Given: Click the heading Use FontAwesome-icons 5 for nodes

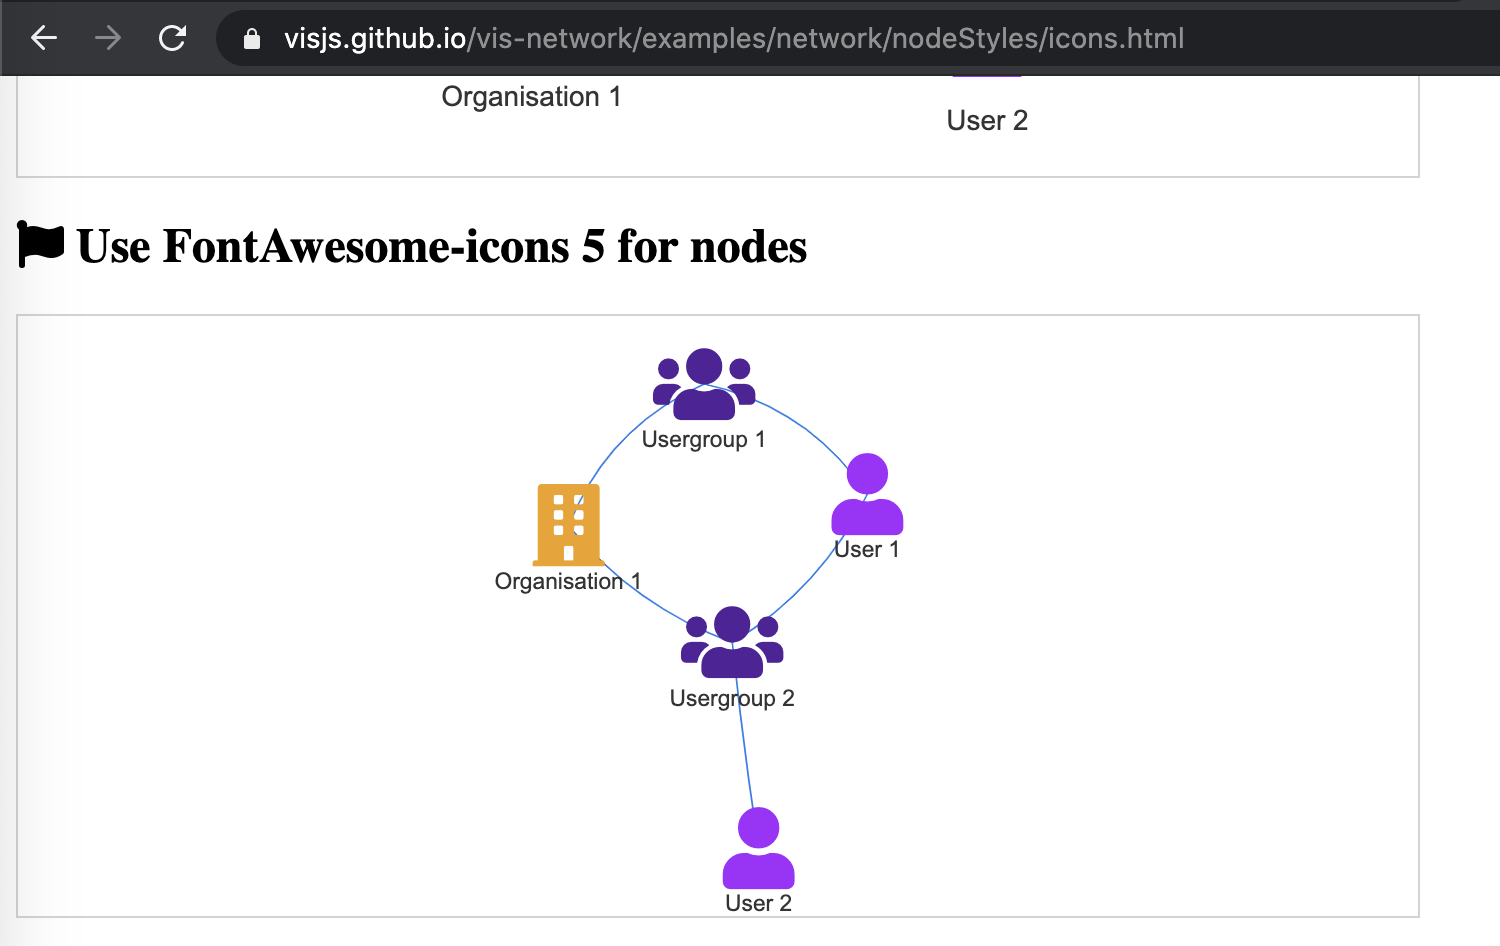Looking at the screenshot, I should coord(440,246).
